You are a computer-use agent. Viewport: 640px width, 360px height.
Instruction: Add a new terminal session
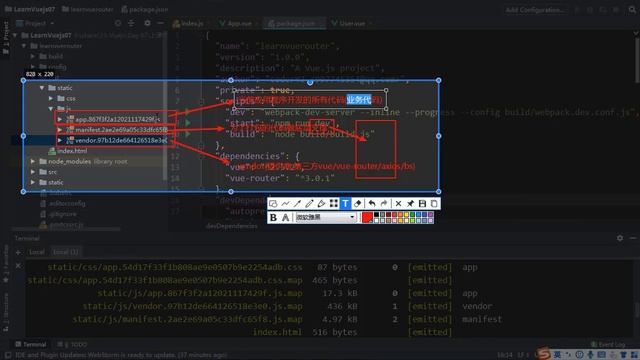click(18, 252)
